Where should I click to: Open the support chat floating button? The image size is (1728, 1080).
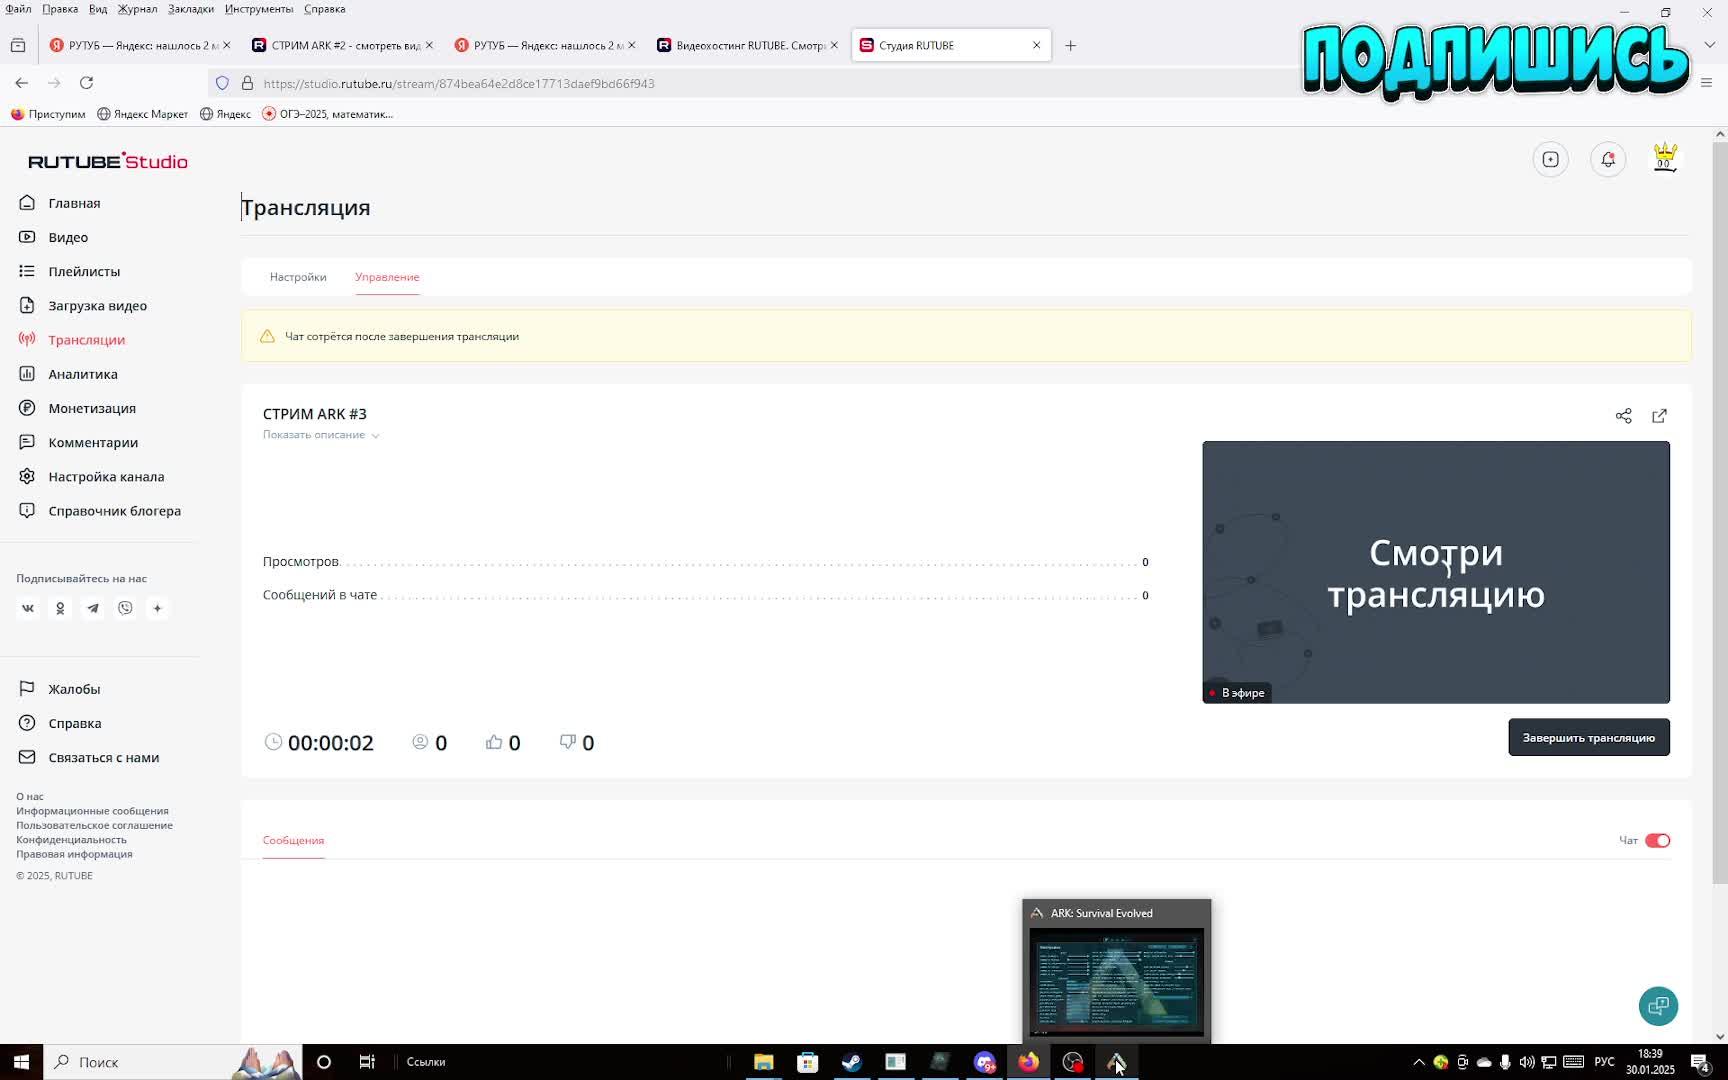[x=1658, y=1006]
